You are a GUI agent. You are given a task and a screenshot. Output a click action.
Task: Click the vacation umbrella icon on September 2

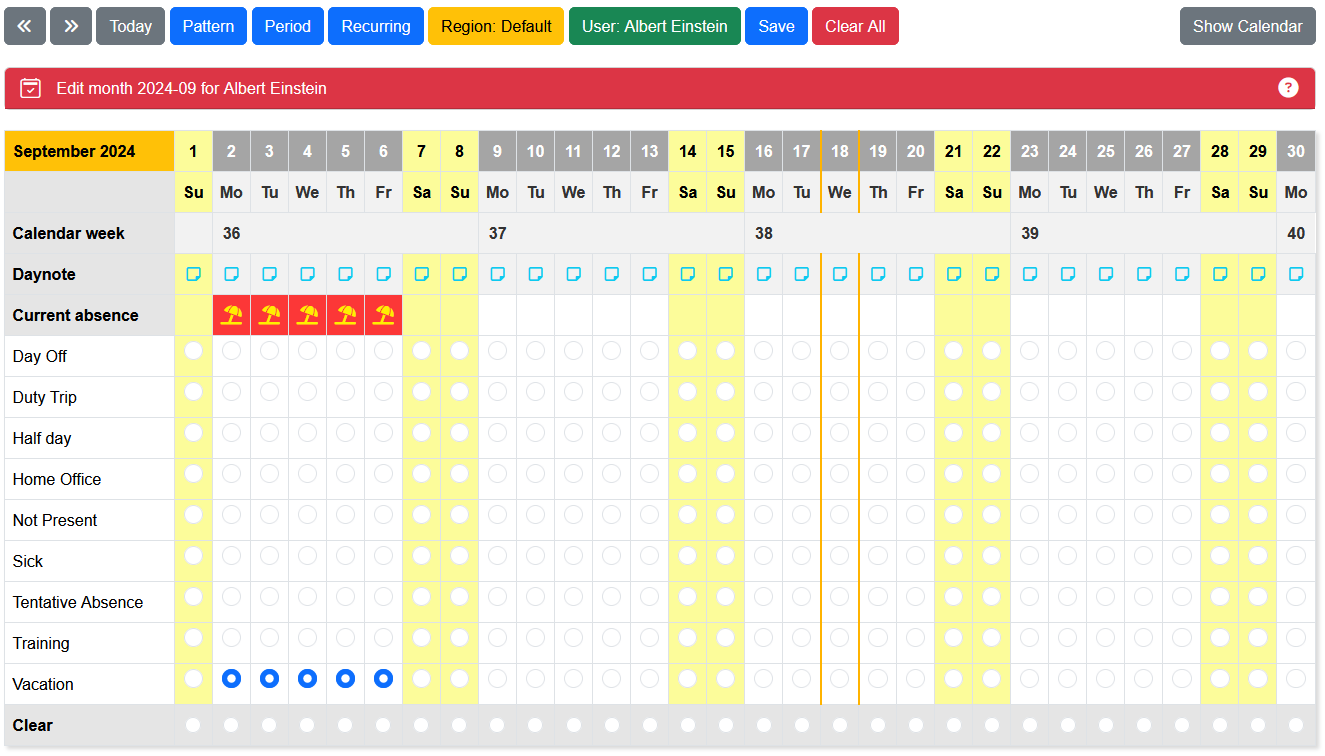click(x=232, y=315)
